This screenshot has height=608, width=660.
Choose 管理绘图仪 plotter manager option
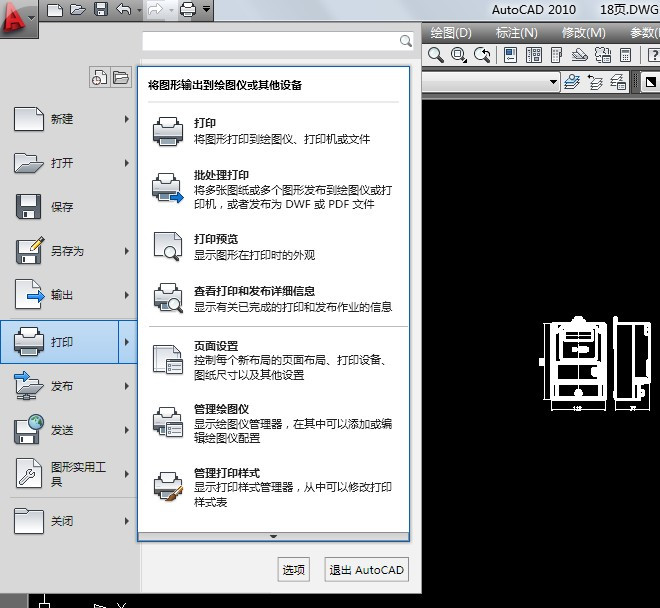[274, 424]
